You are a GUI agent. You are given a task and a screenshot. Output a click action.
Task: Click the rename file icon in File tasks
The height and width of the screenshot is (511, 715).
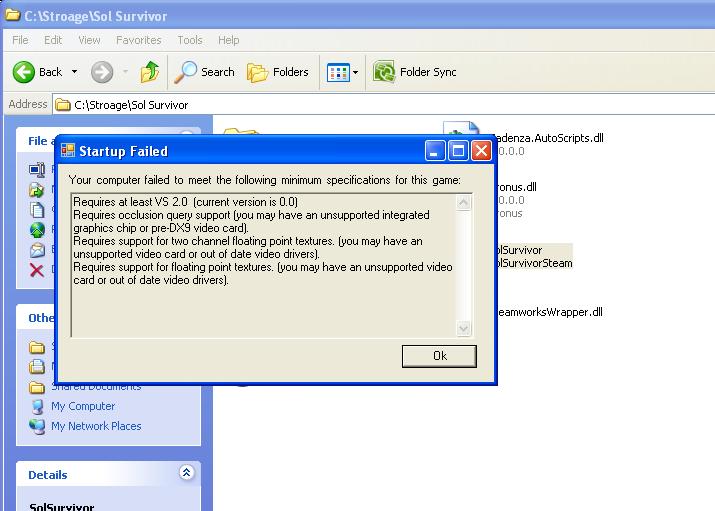37,170
